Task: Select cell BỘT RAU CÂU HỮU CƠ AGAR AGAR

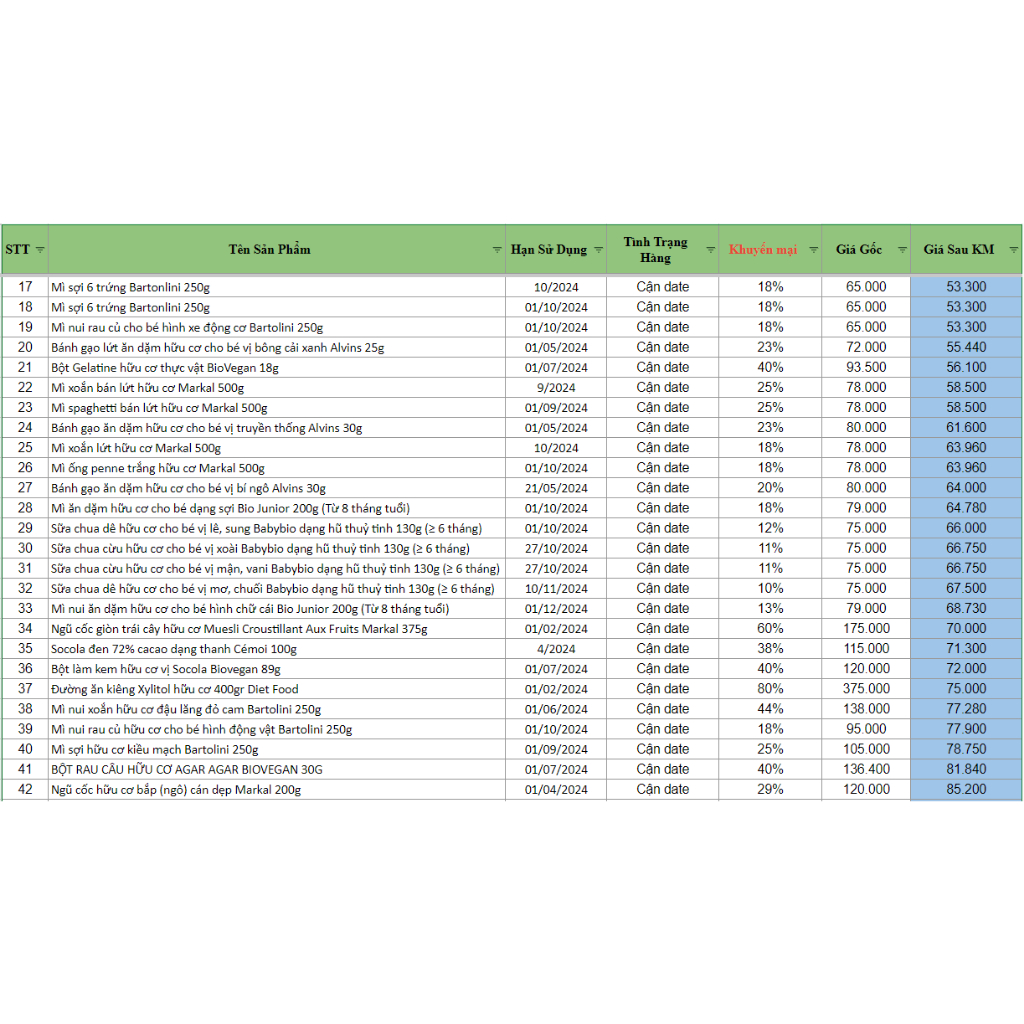Action: (276, 769)
